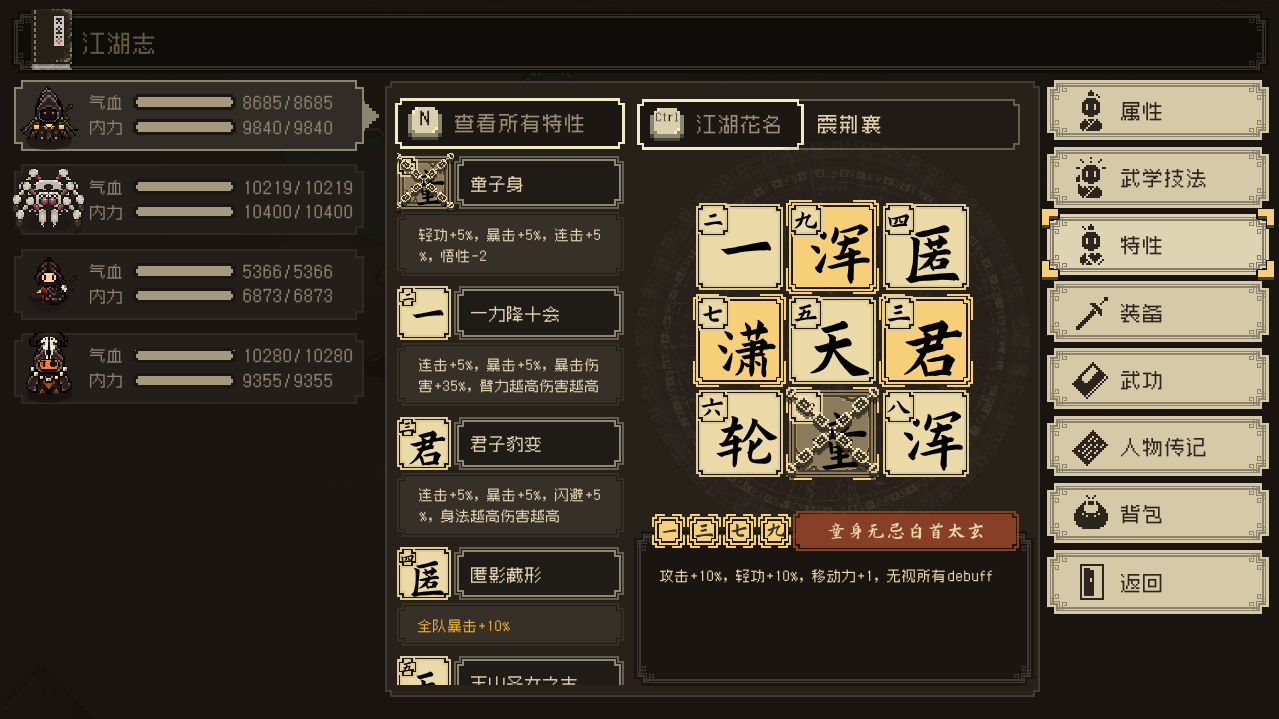Open the 背包 inventory
The height and width of the screenshot is (719, 1279).
pyautogui.click(x=1156, y=515)
